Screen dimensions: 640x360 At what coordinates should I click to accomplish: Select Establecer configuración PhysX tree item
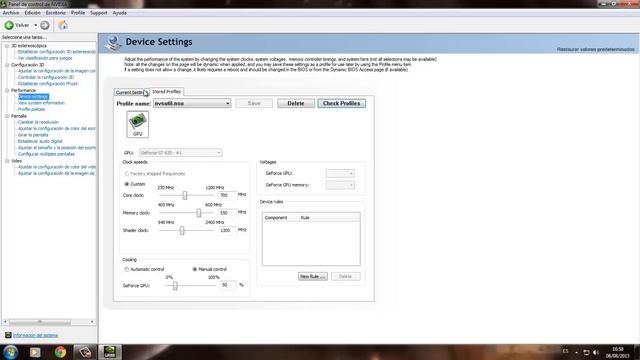click(x=48, y=84)
